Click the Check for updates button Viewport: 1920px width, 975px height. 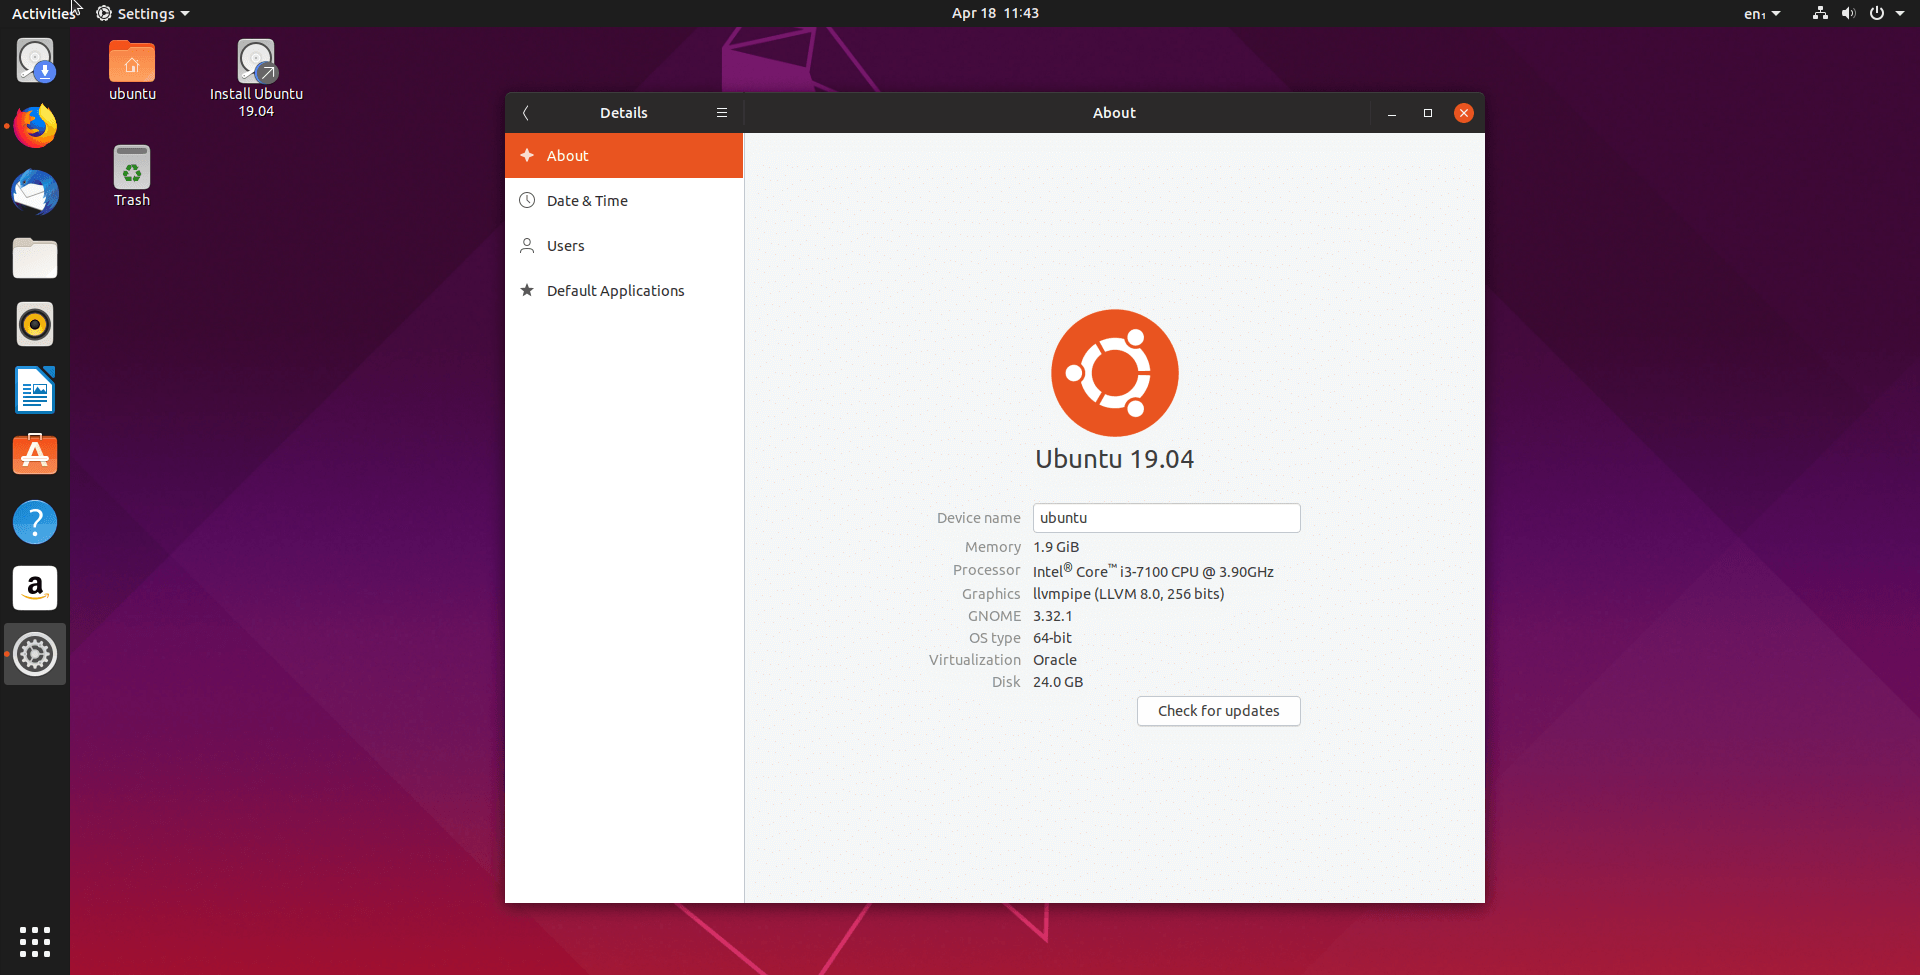coord(1218,711)
